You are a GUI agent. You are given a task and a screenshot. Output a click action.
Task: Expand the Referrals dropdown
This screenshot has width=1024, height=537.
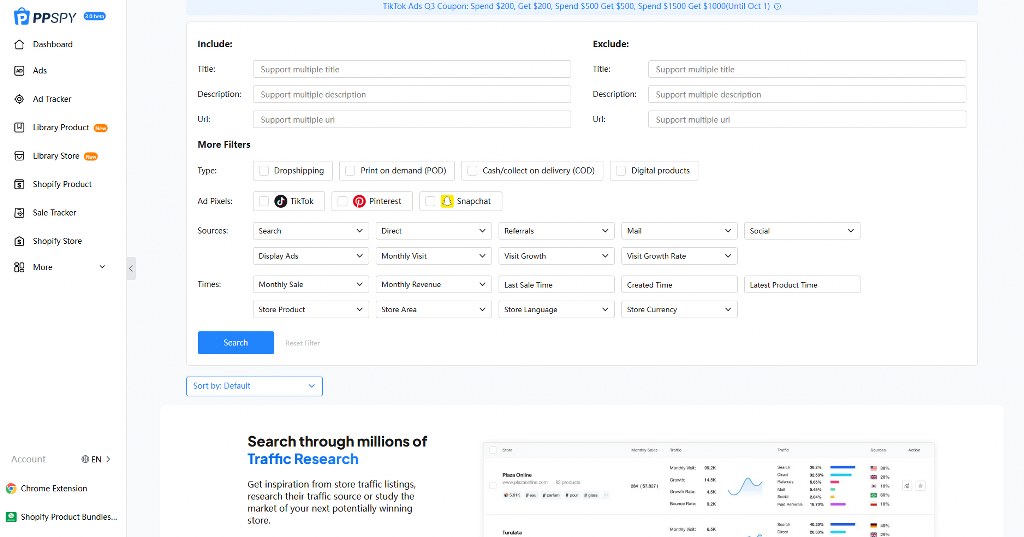click(x=556, y=231)
